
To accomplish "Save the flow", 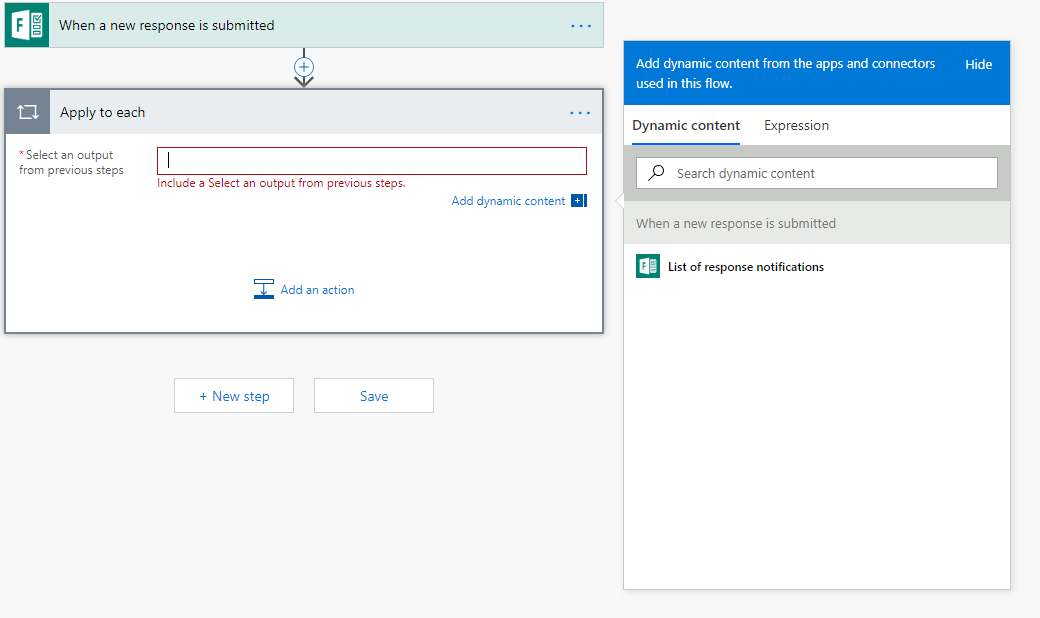I will pos(374,396).
